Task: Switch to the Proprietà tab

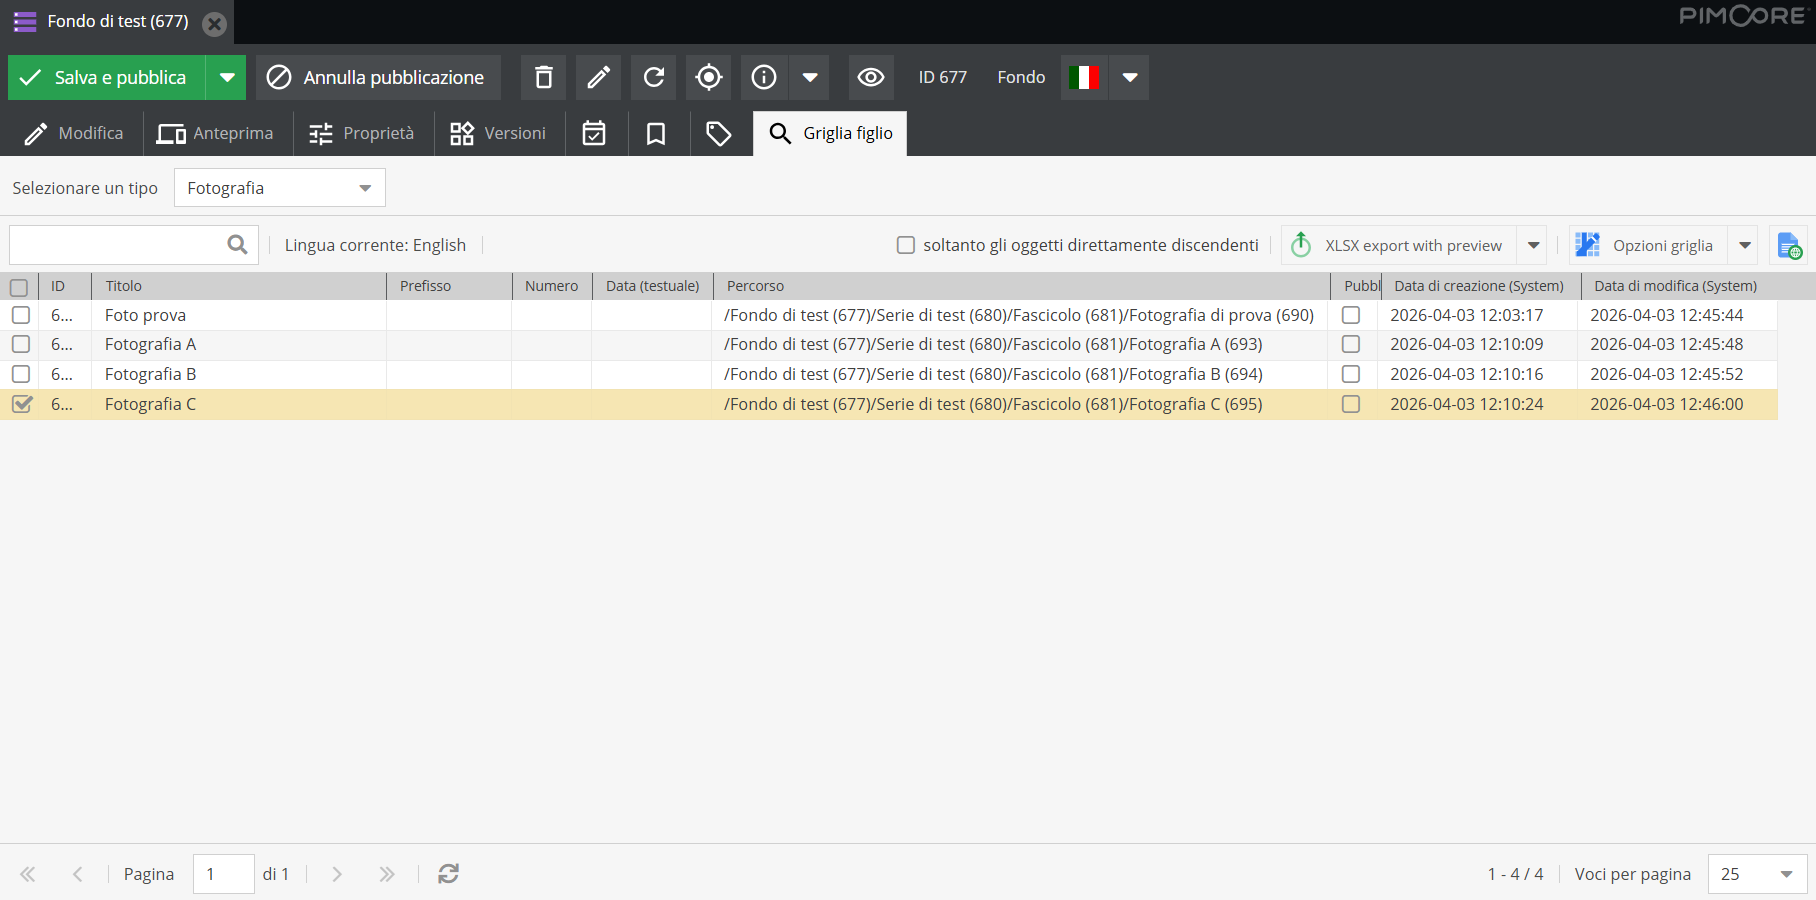Action: pos(362,133)
